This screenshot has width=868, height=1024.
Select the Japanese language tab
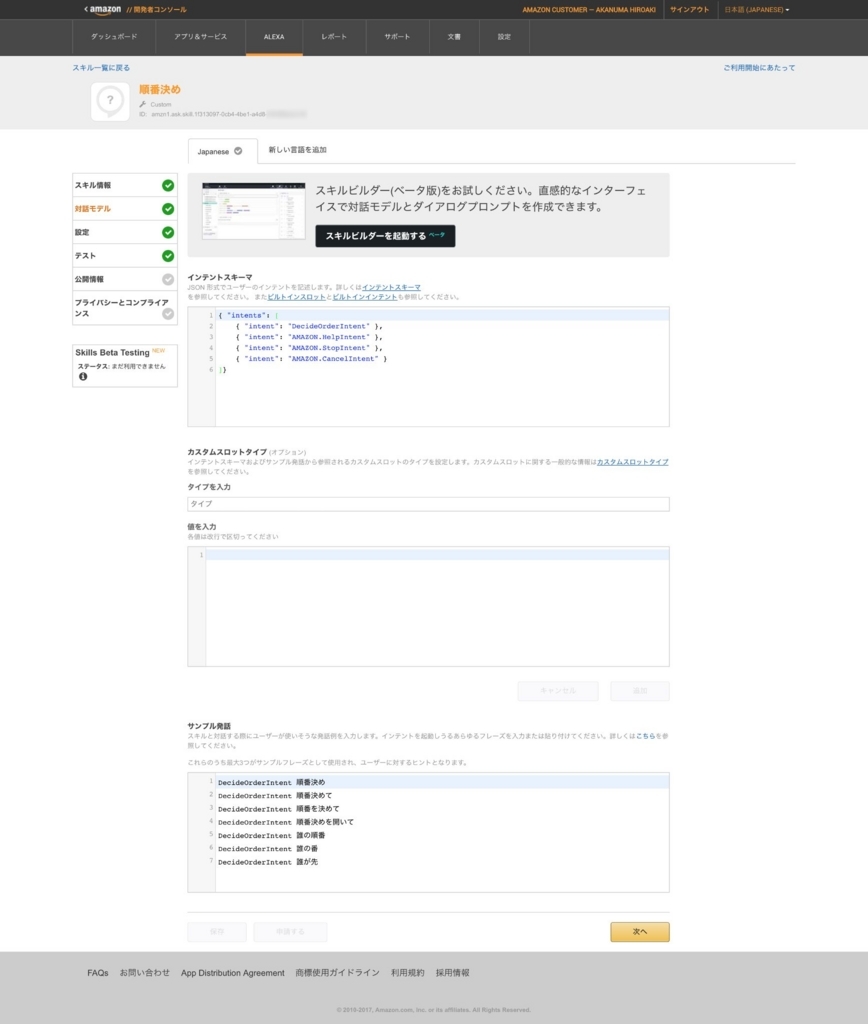[x=222, y=151]
